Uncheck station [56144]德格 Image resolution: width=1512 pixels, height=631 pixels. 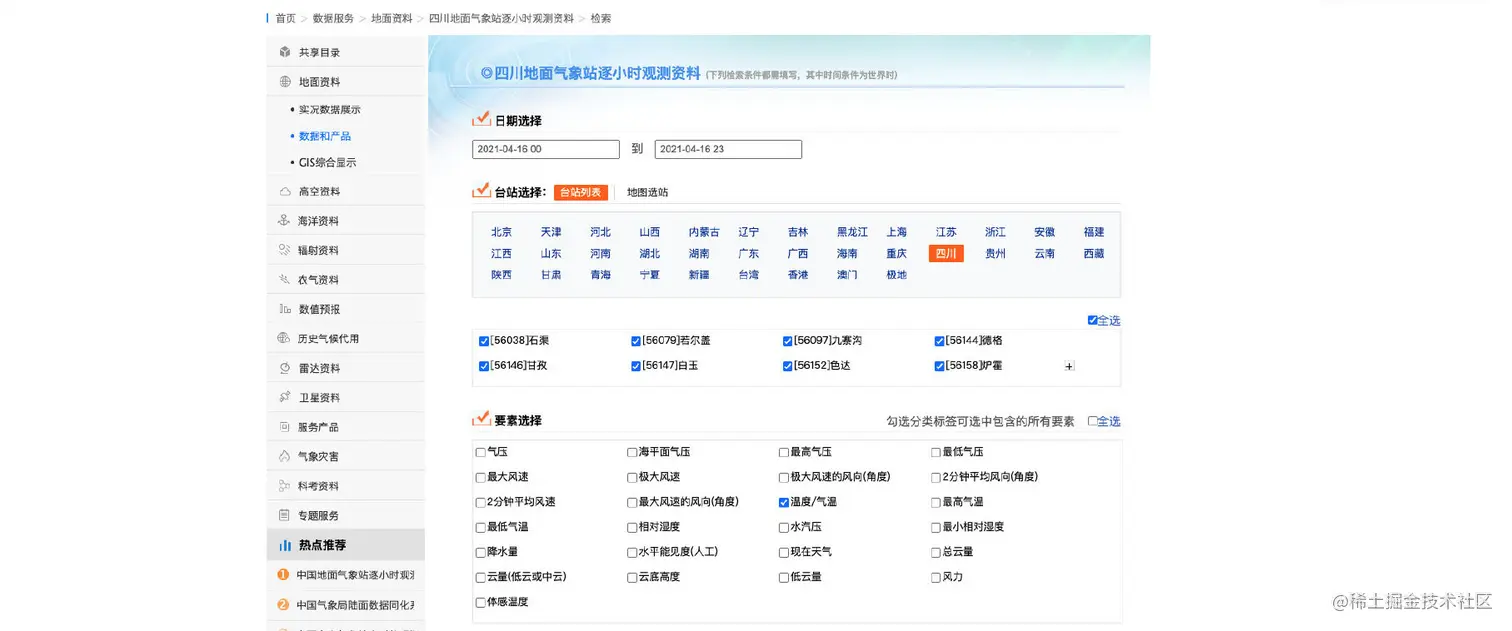click(x=940, y=341)
